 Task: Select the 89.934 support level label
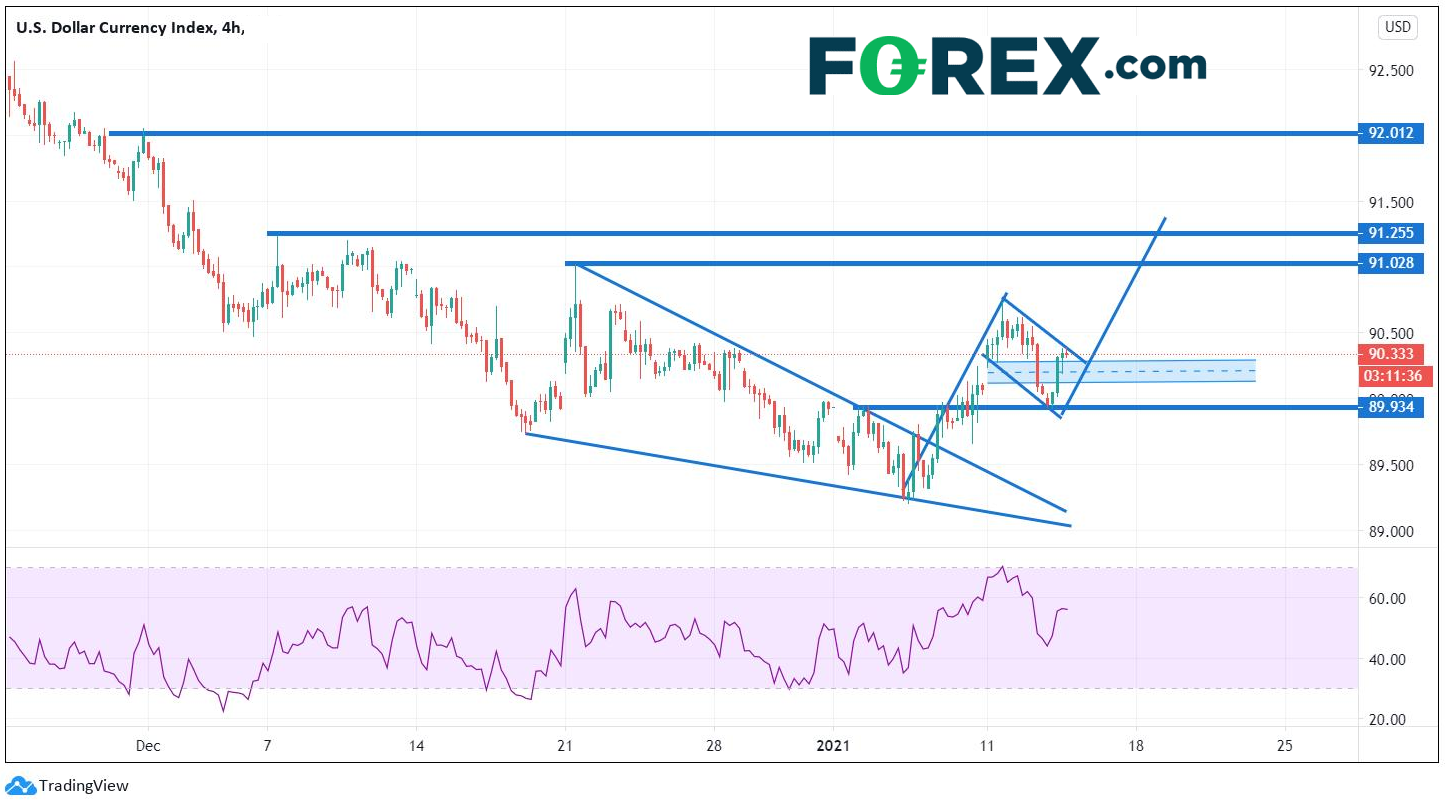pos(1390,407)
